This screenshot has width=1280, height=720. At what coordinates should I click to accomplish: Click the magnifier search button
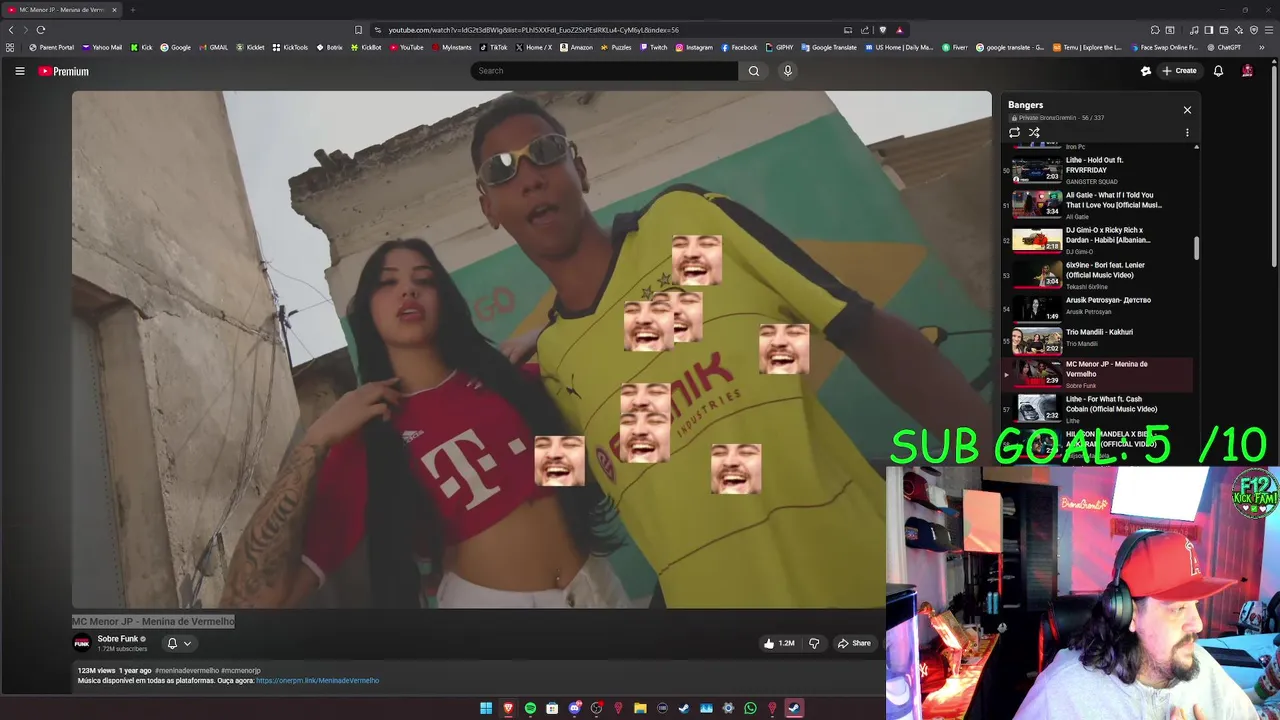click(x=754, y=71)
